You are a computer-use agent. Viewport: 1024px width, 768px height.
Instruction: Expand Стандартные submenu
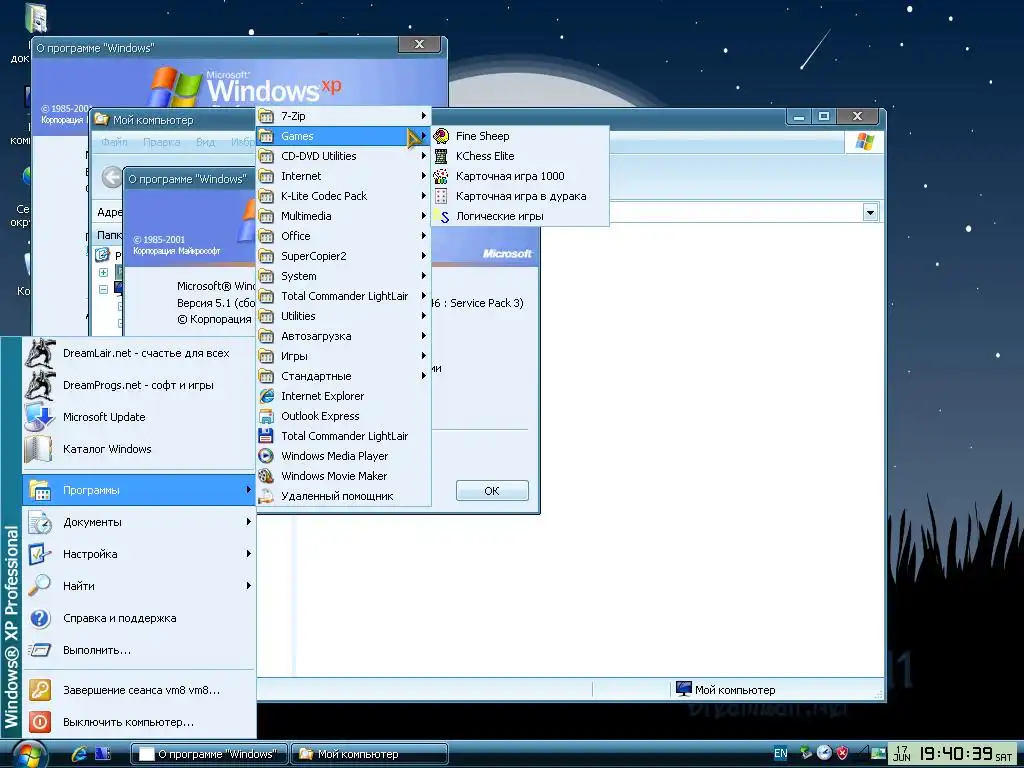[344, 376]
